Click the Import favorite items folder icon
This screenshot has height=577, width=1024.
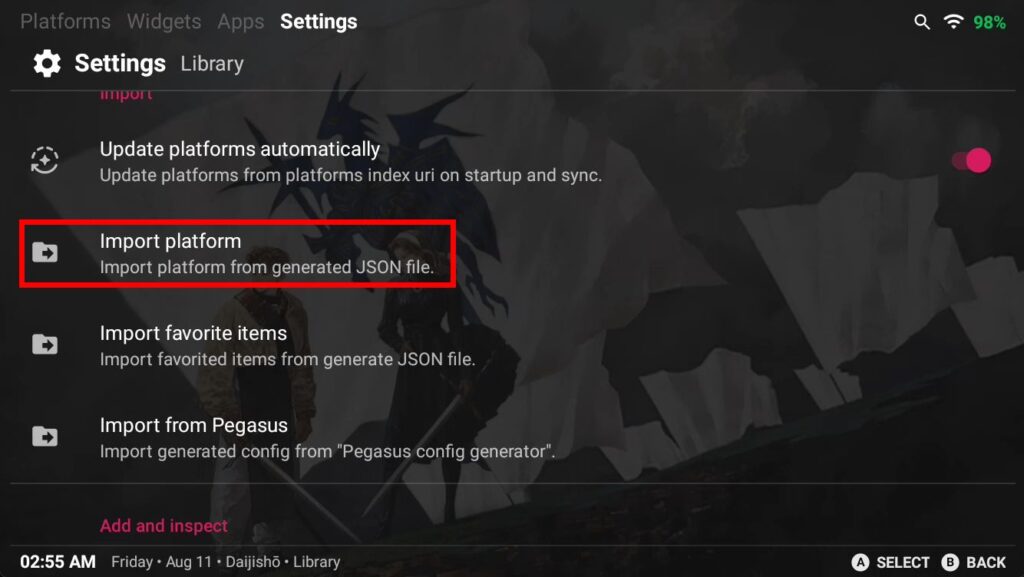click(x=45, y=344)
